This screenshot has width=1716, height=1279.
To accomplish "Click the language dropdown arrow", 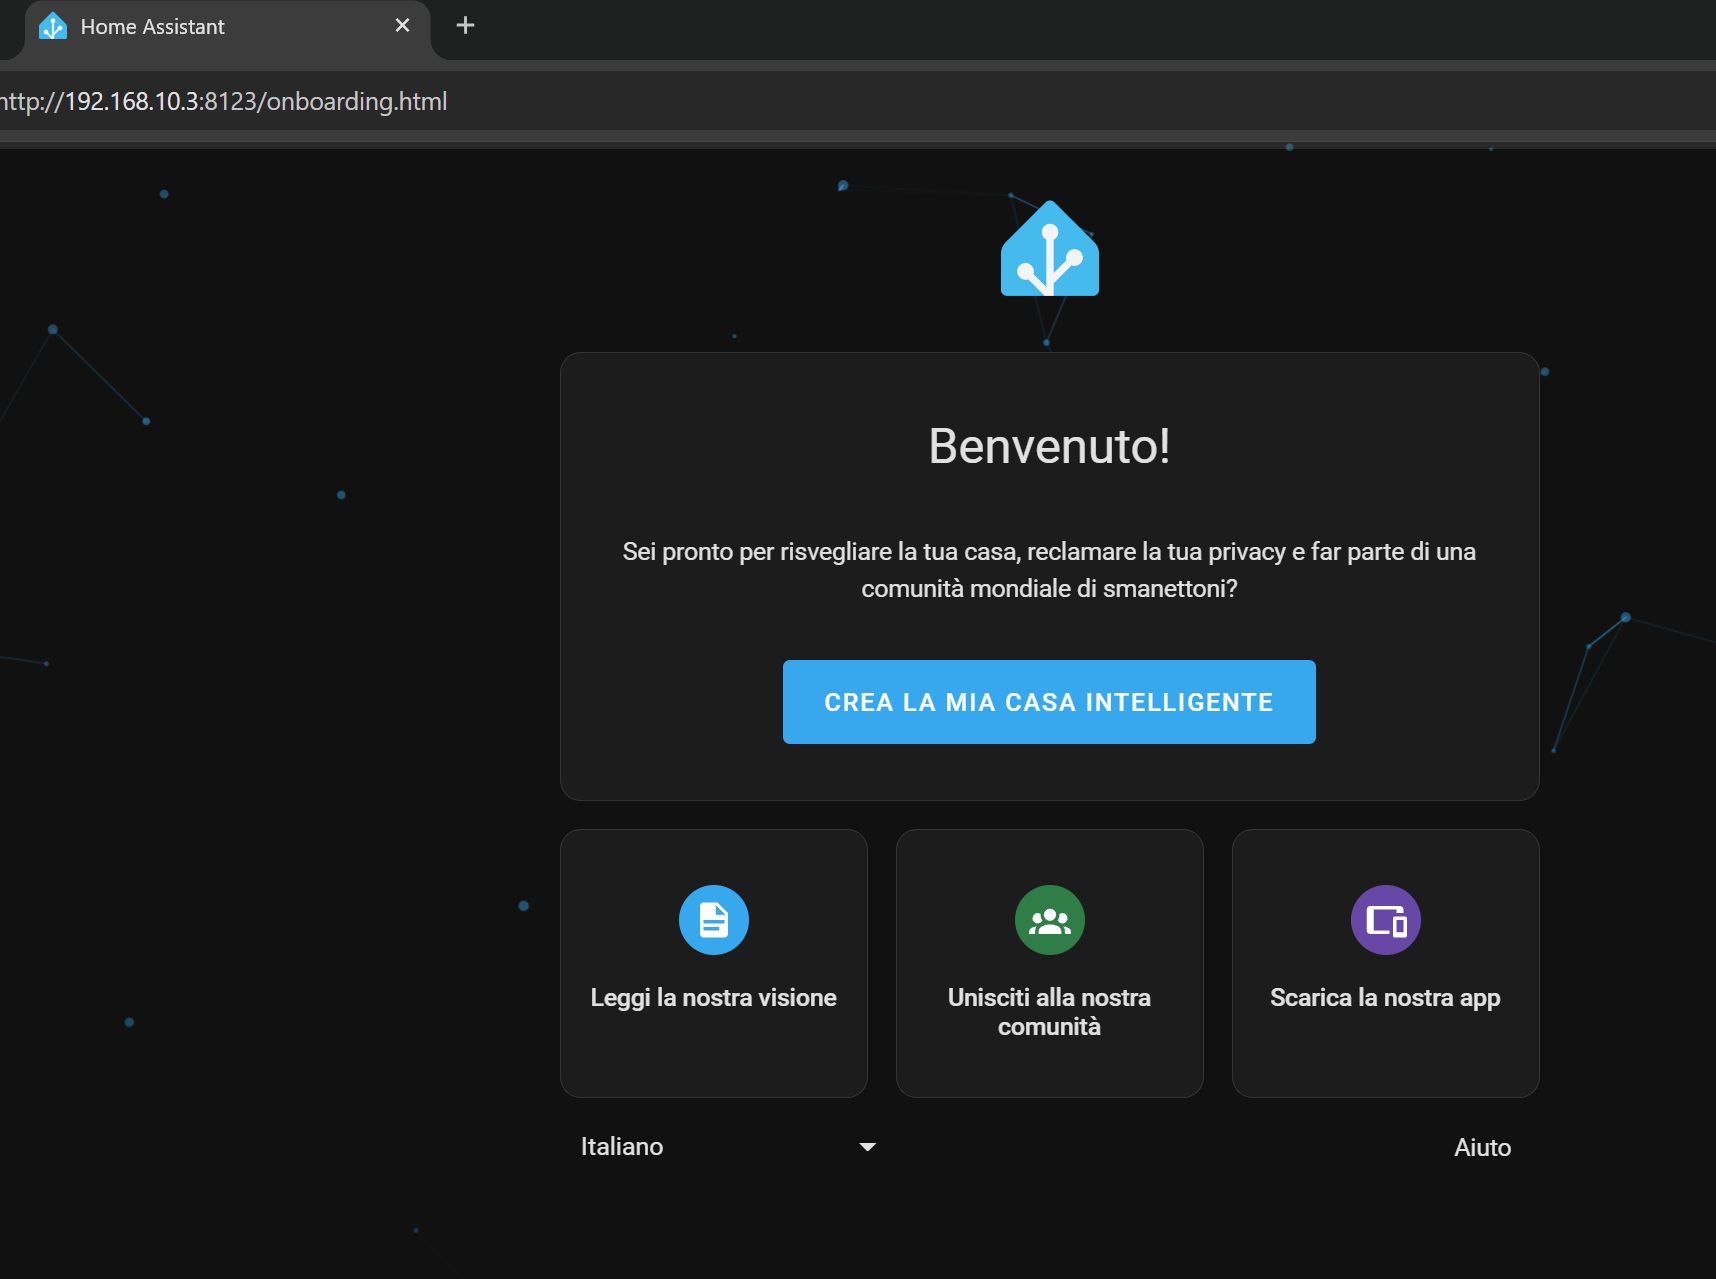I will [x=867, y=1147].
